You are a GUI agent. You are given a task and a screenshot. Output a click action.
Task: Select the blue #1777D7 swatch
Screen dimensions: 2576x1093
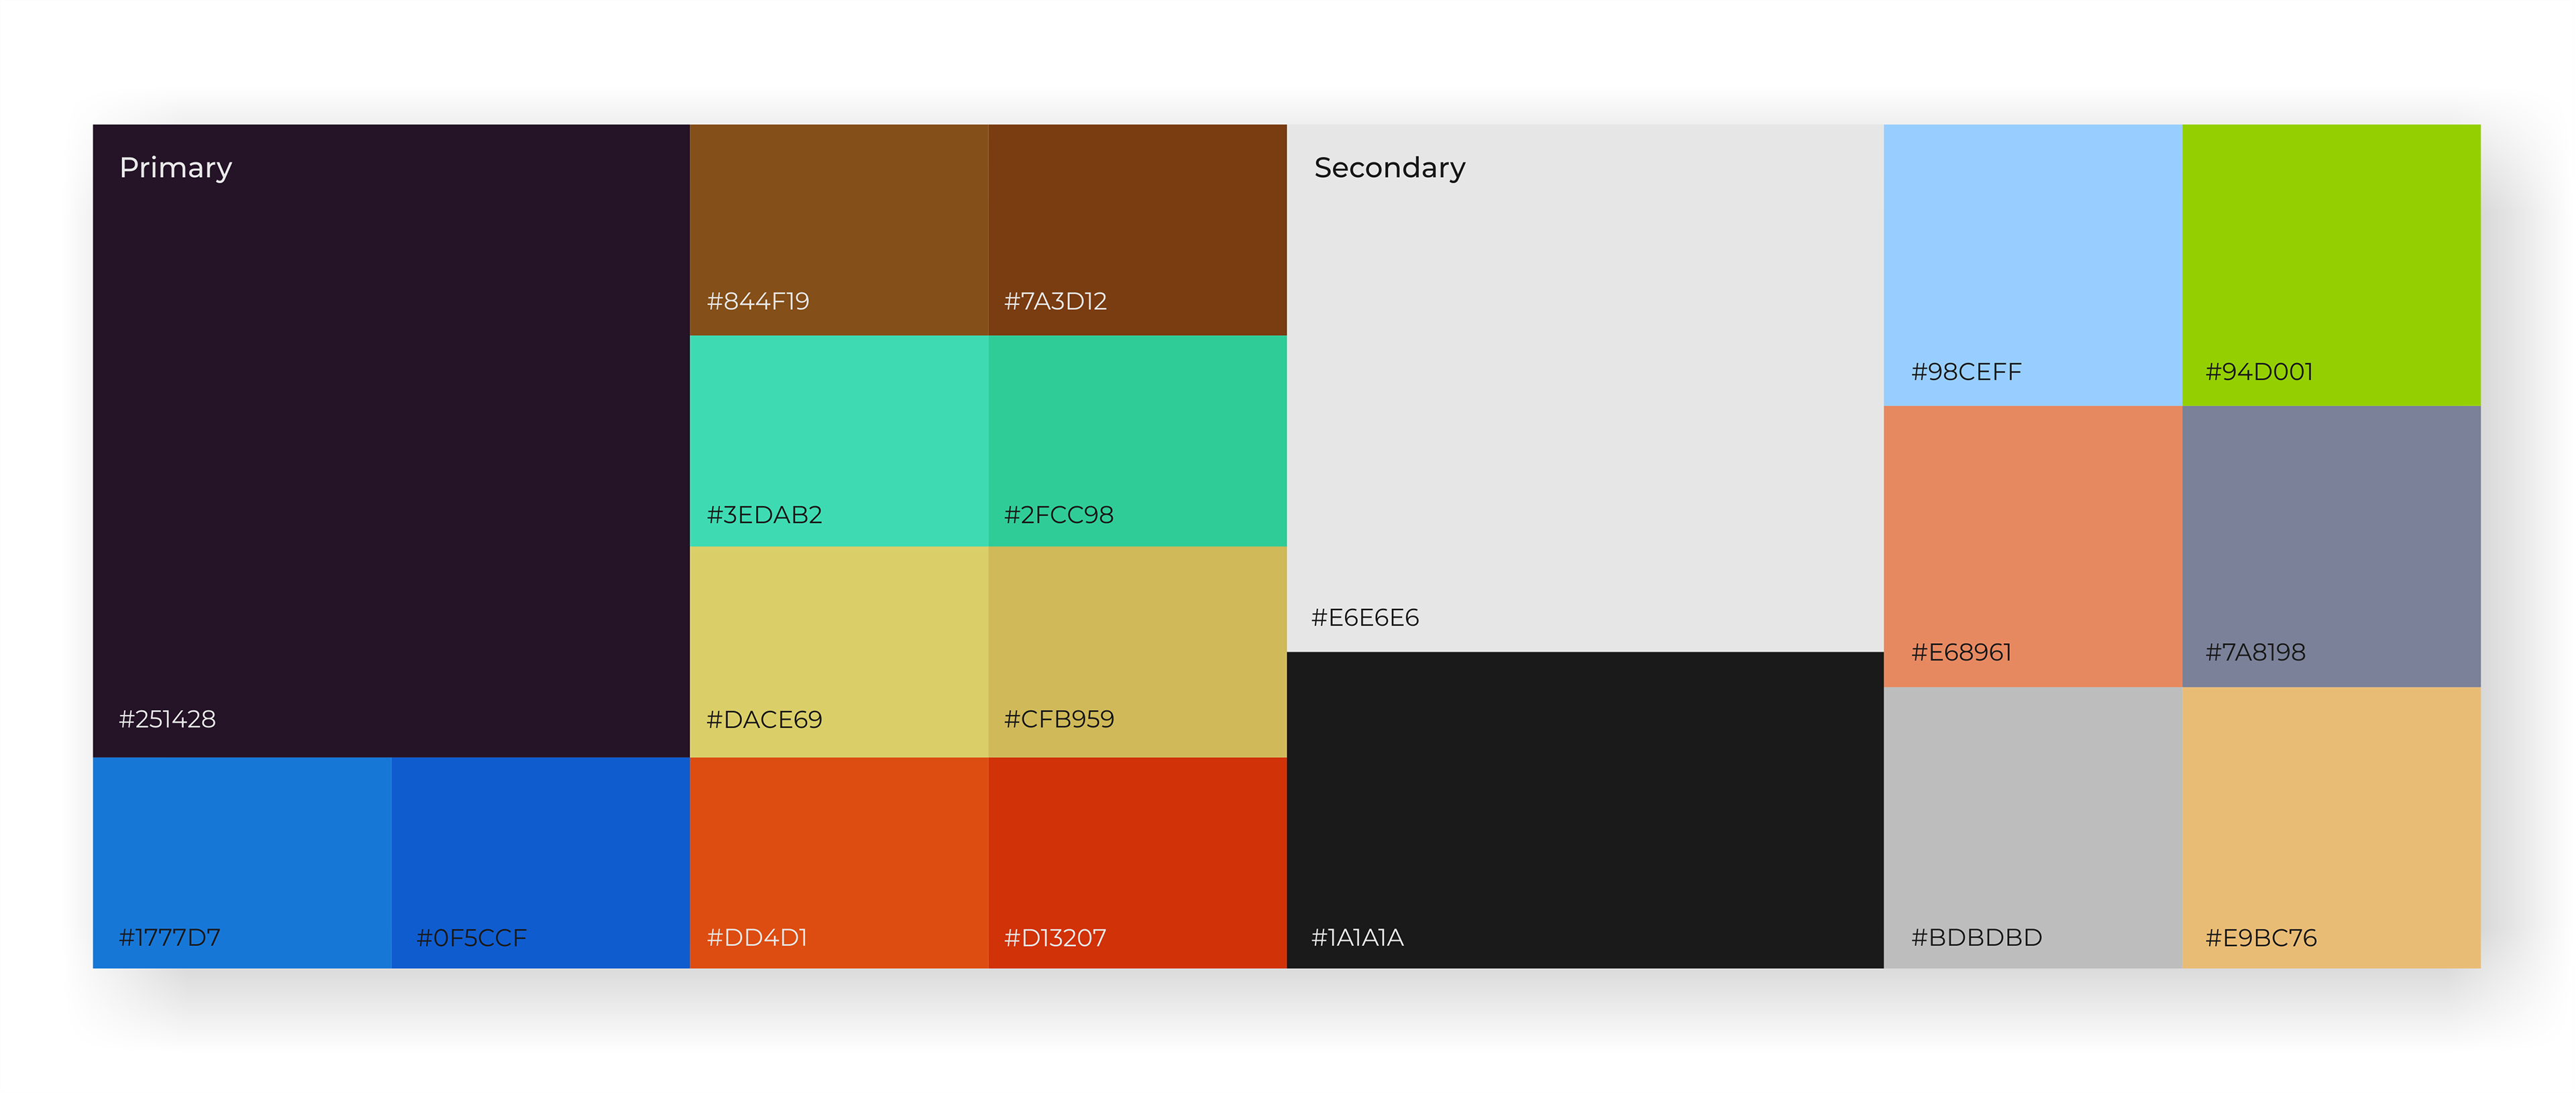242,862
